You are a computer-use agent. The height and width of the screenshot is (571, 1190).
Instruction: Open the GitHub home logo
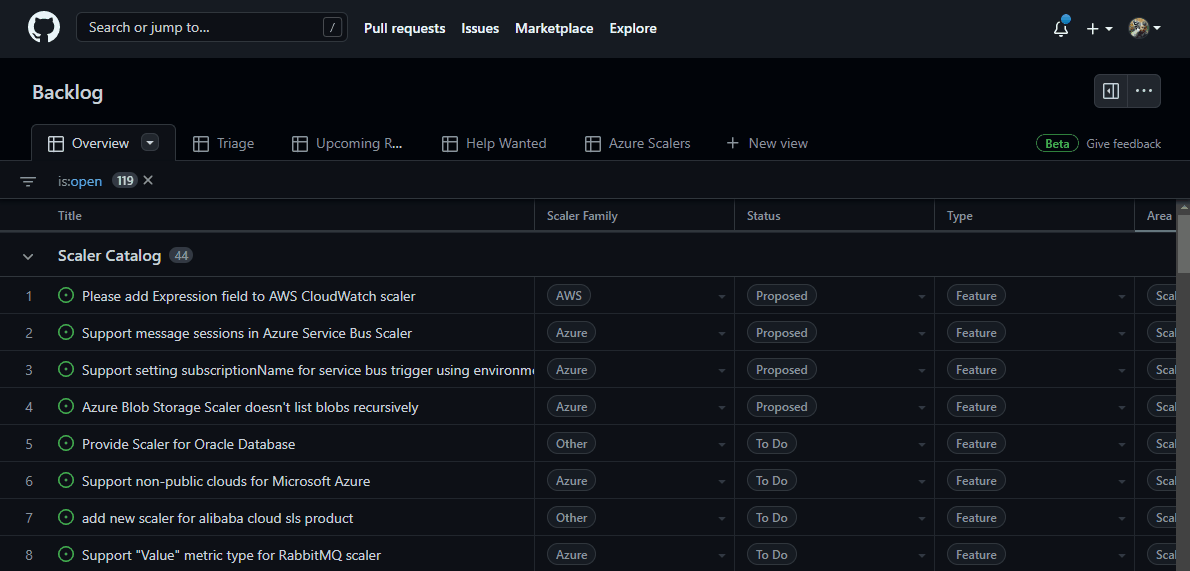coord(44,28)
